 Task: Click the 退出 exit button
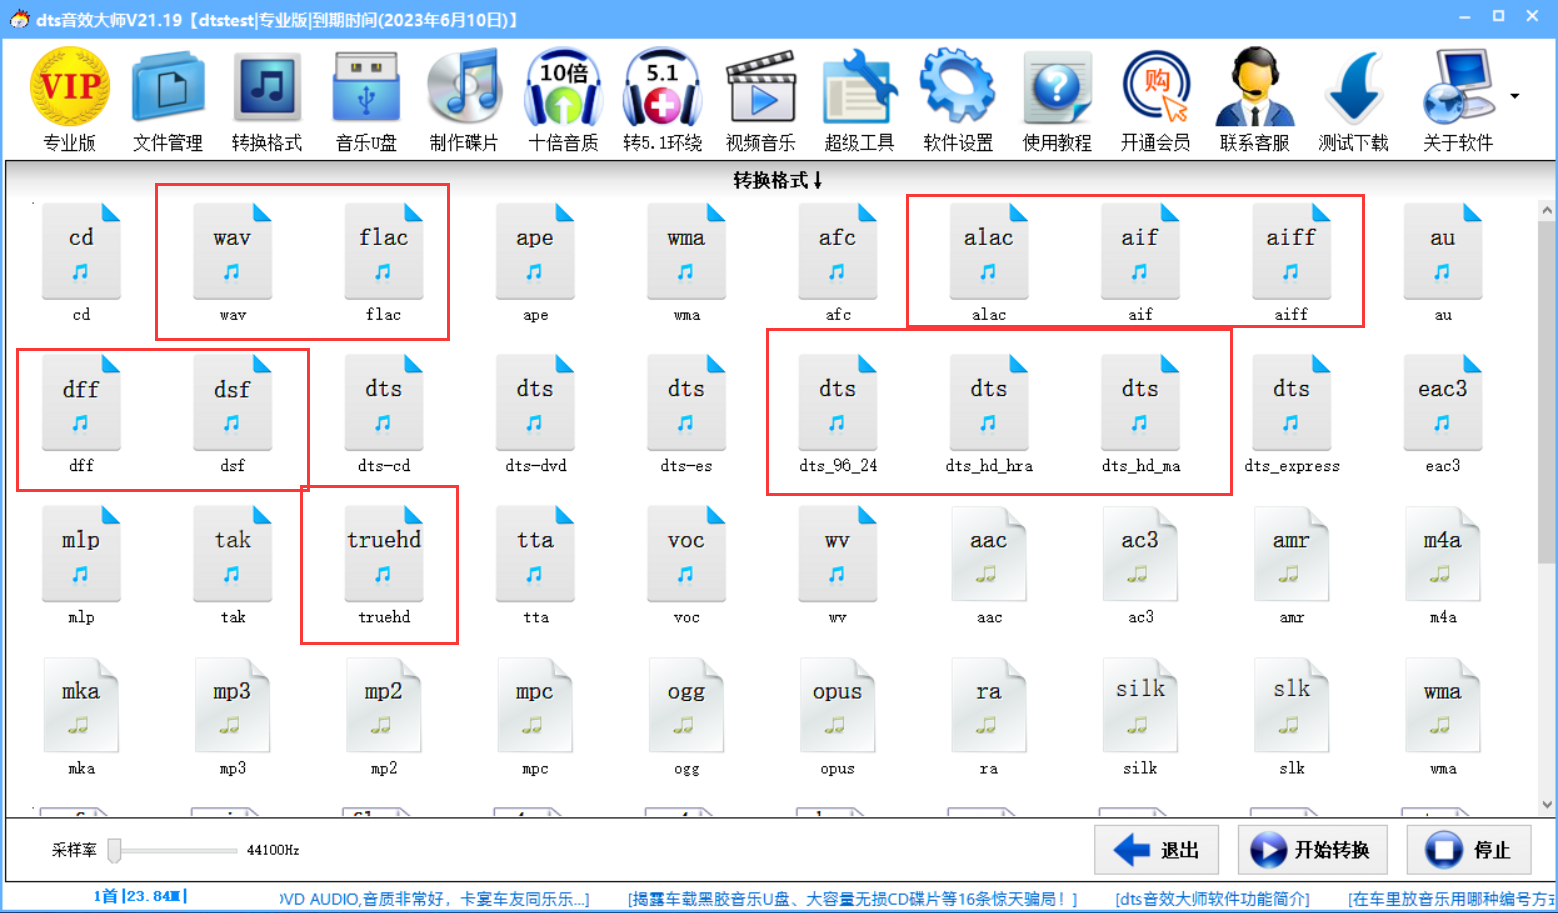click(1157, 850)
